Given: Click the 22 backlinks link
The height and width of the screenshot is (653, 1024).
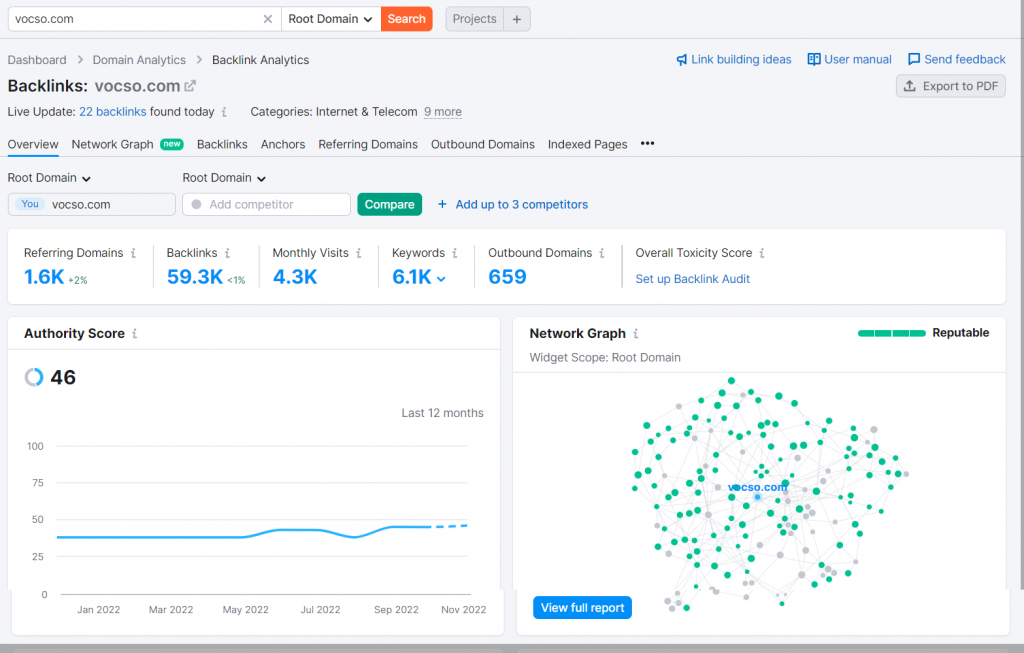Looking at the screenshot, I should 112,112.
